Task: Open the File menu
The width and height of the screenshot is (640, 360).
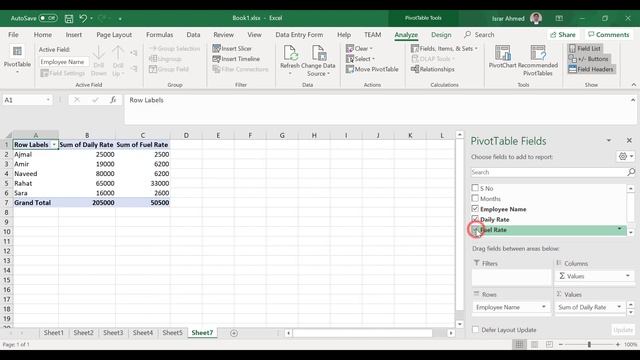Action: pyautogui.click(x=13, y=35)
